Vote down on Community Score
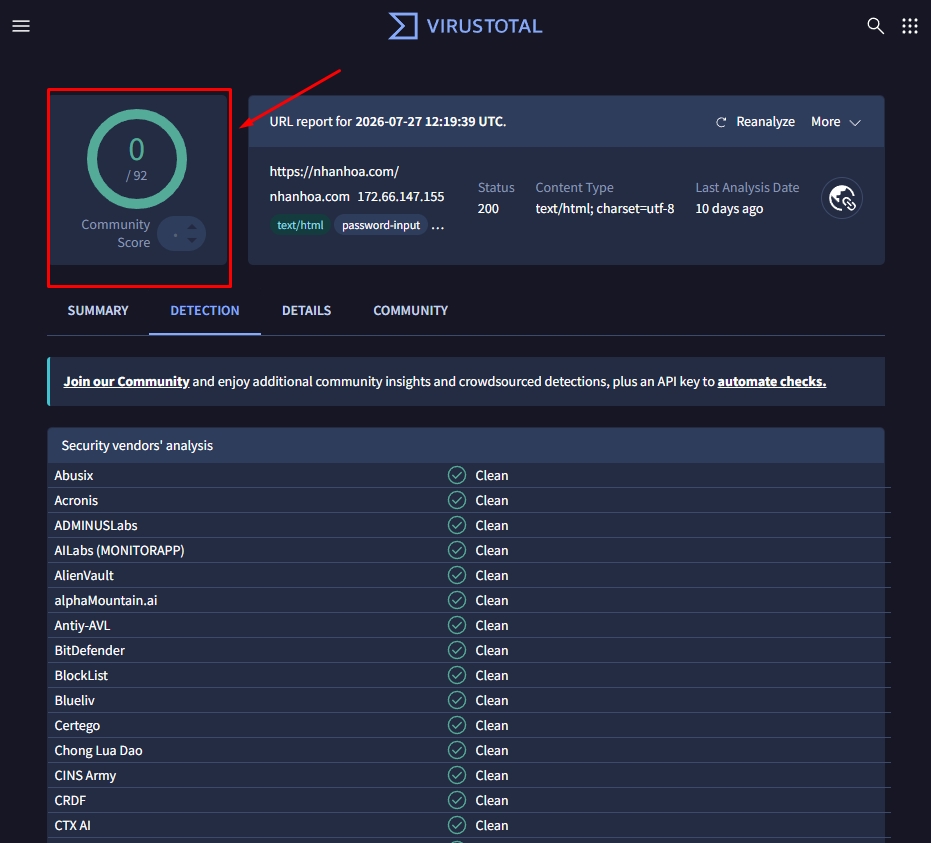931x843 pixels. (x=192, y=240)
